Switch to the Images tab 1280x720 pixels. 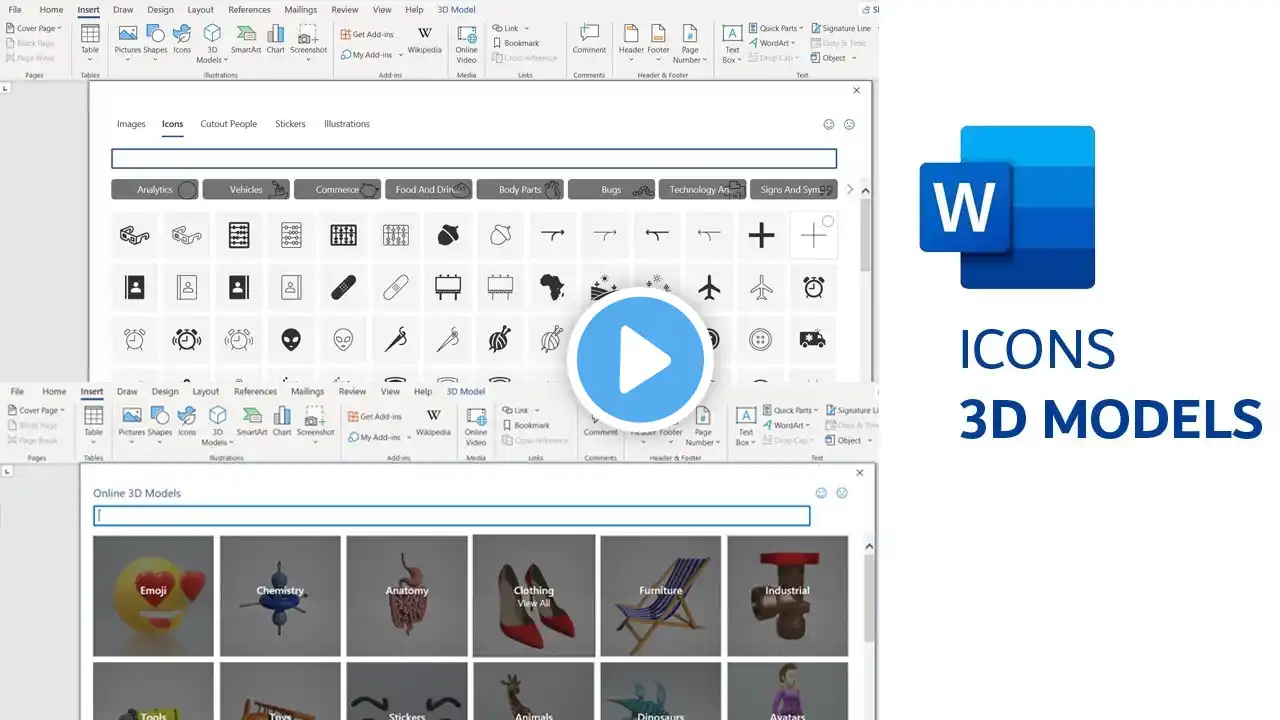pyautogui.click(x=131, y=124)
